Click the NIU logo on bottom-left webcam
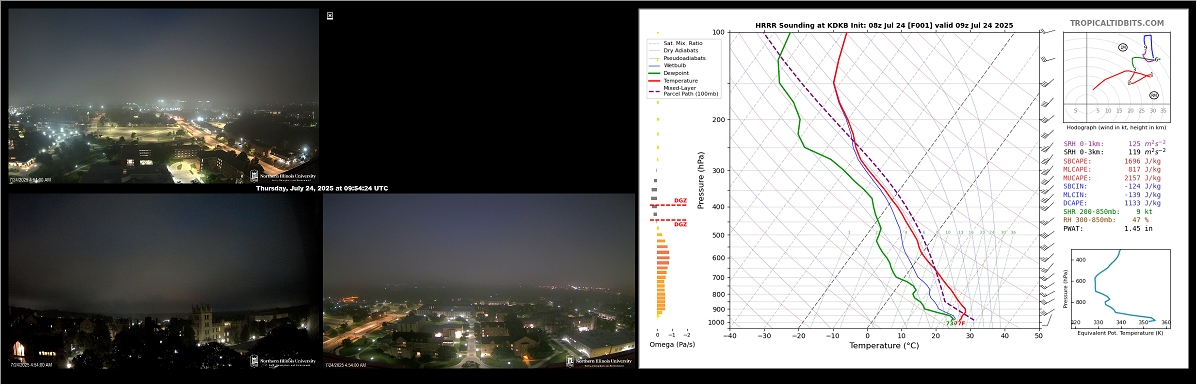Viewport: 1197px width, 385px height. pos(284,361)
